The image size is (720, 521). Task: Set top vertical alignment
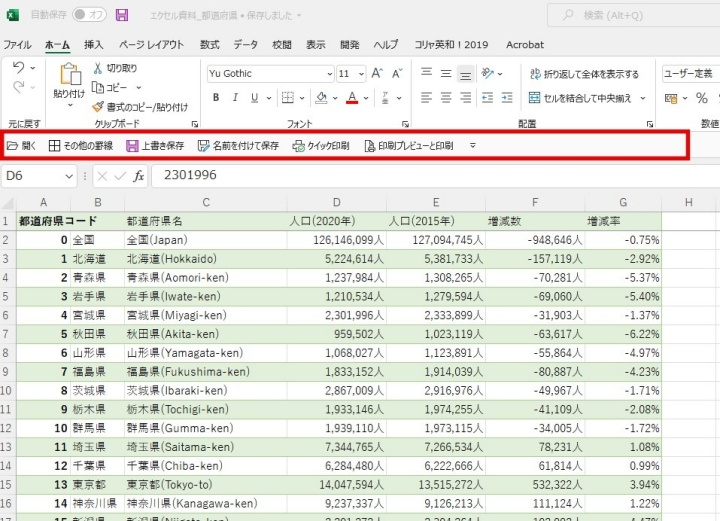point(427,73)
